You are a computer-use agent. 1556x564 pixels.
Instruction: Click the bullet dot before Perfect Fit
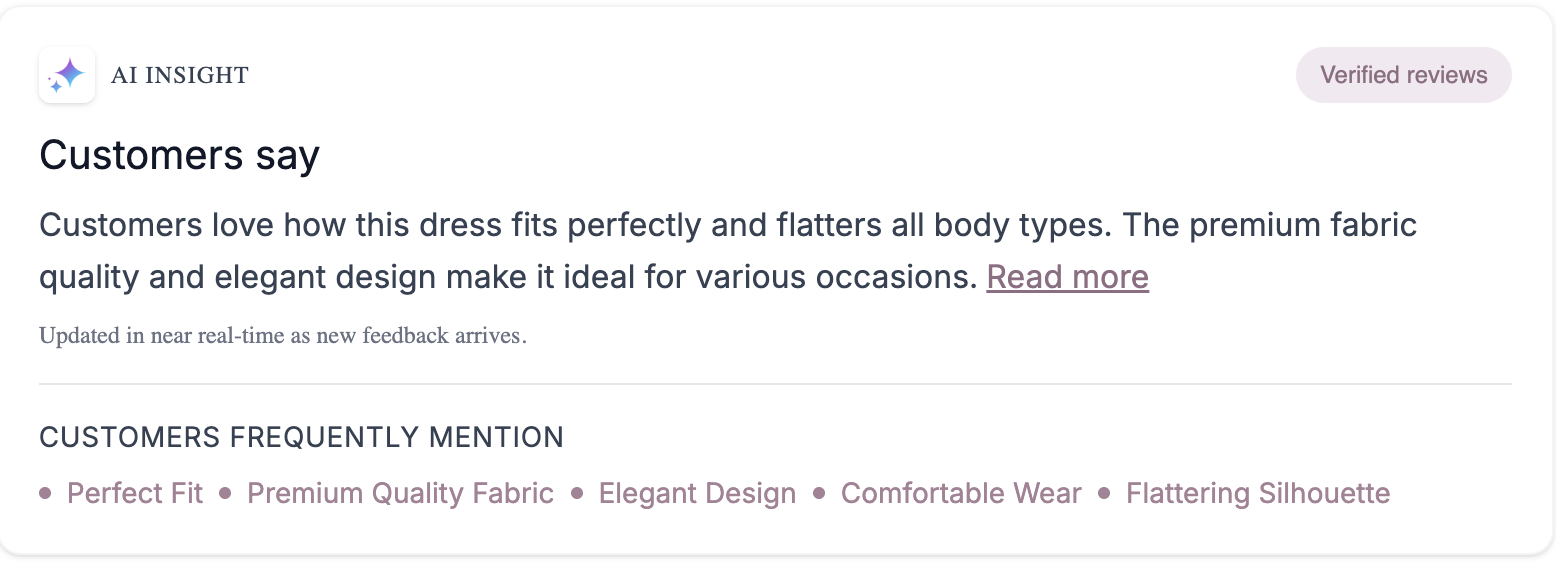point(45,493)
